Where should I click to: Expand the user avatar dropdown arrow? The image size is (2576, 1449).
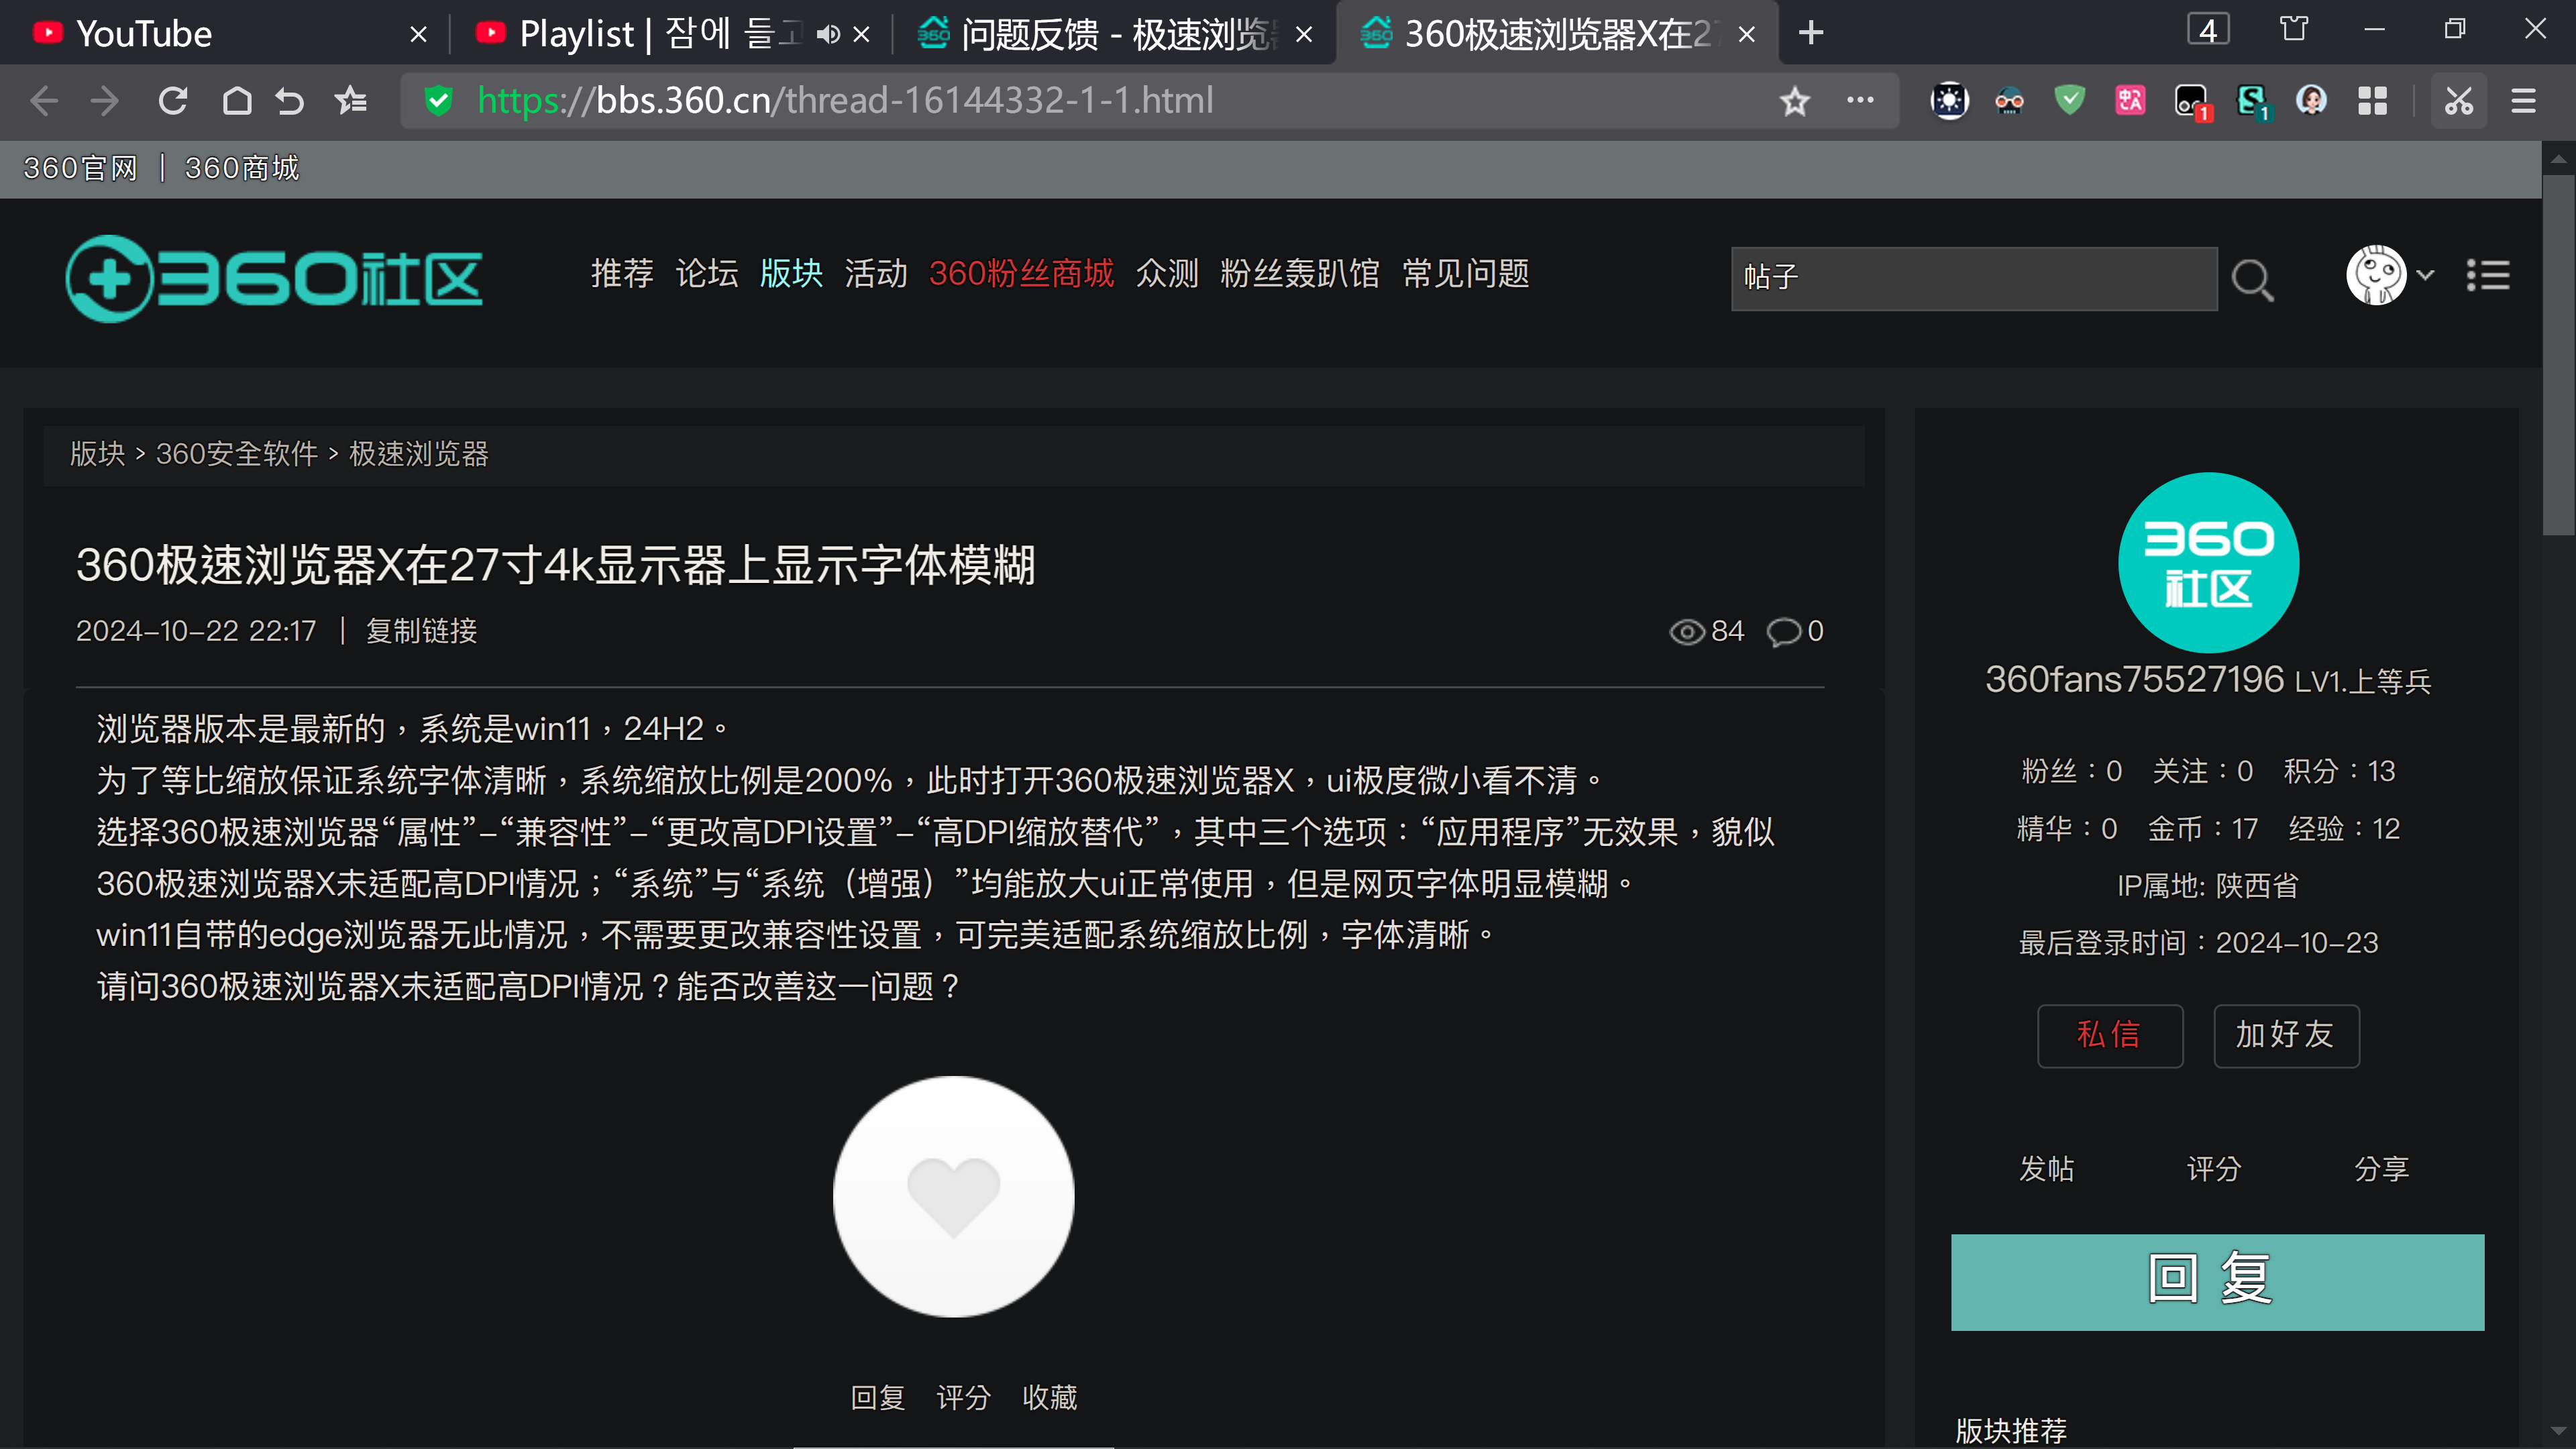click(2425, 274)
